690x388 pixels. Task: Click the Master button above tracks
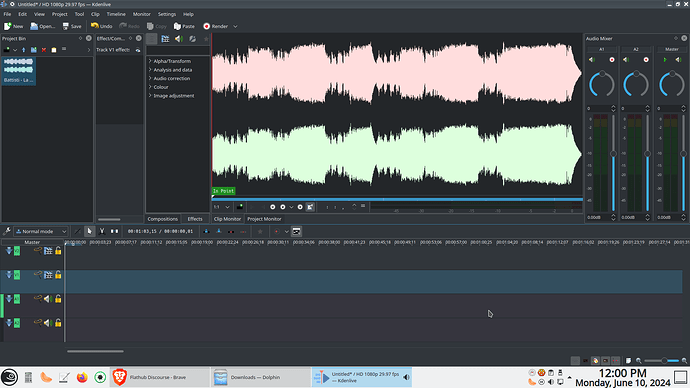[32, 242]
